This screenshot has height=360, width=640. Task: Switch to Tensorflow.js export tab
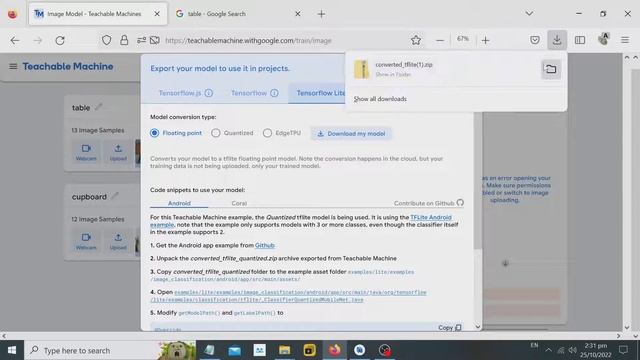click(180, 93)
